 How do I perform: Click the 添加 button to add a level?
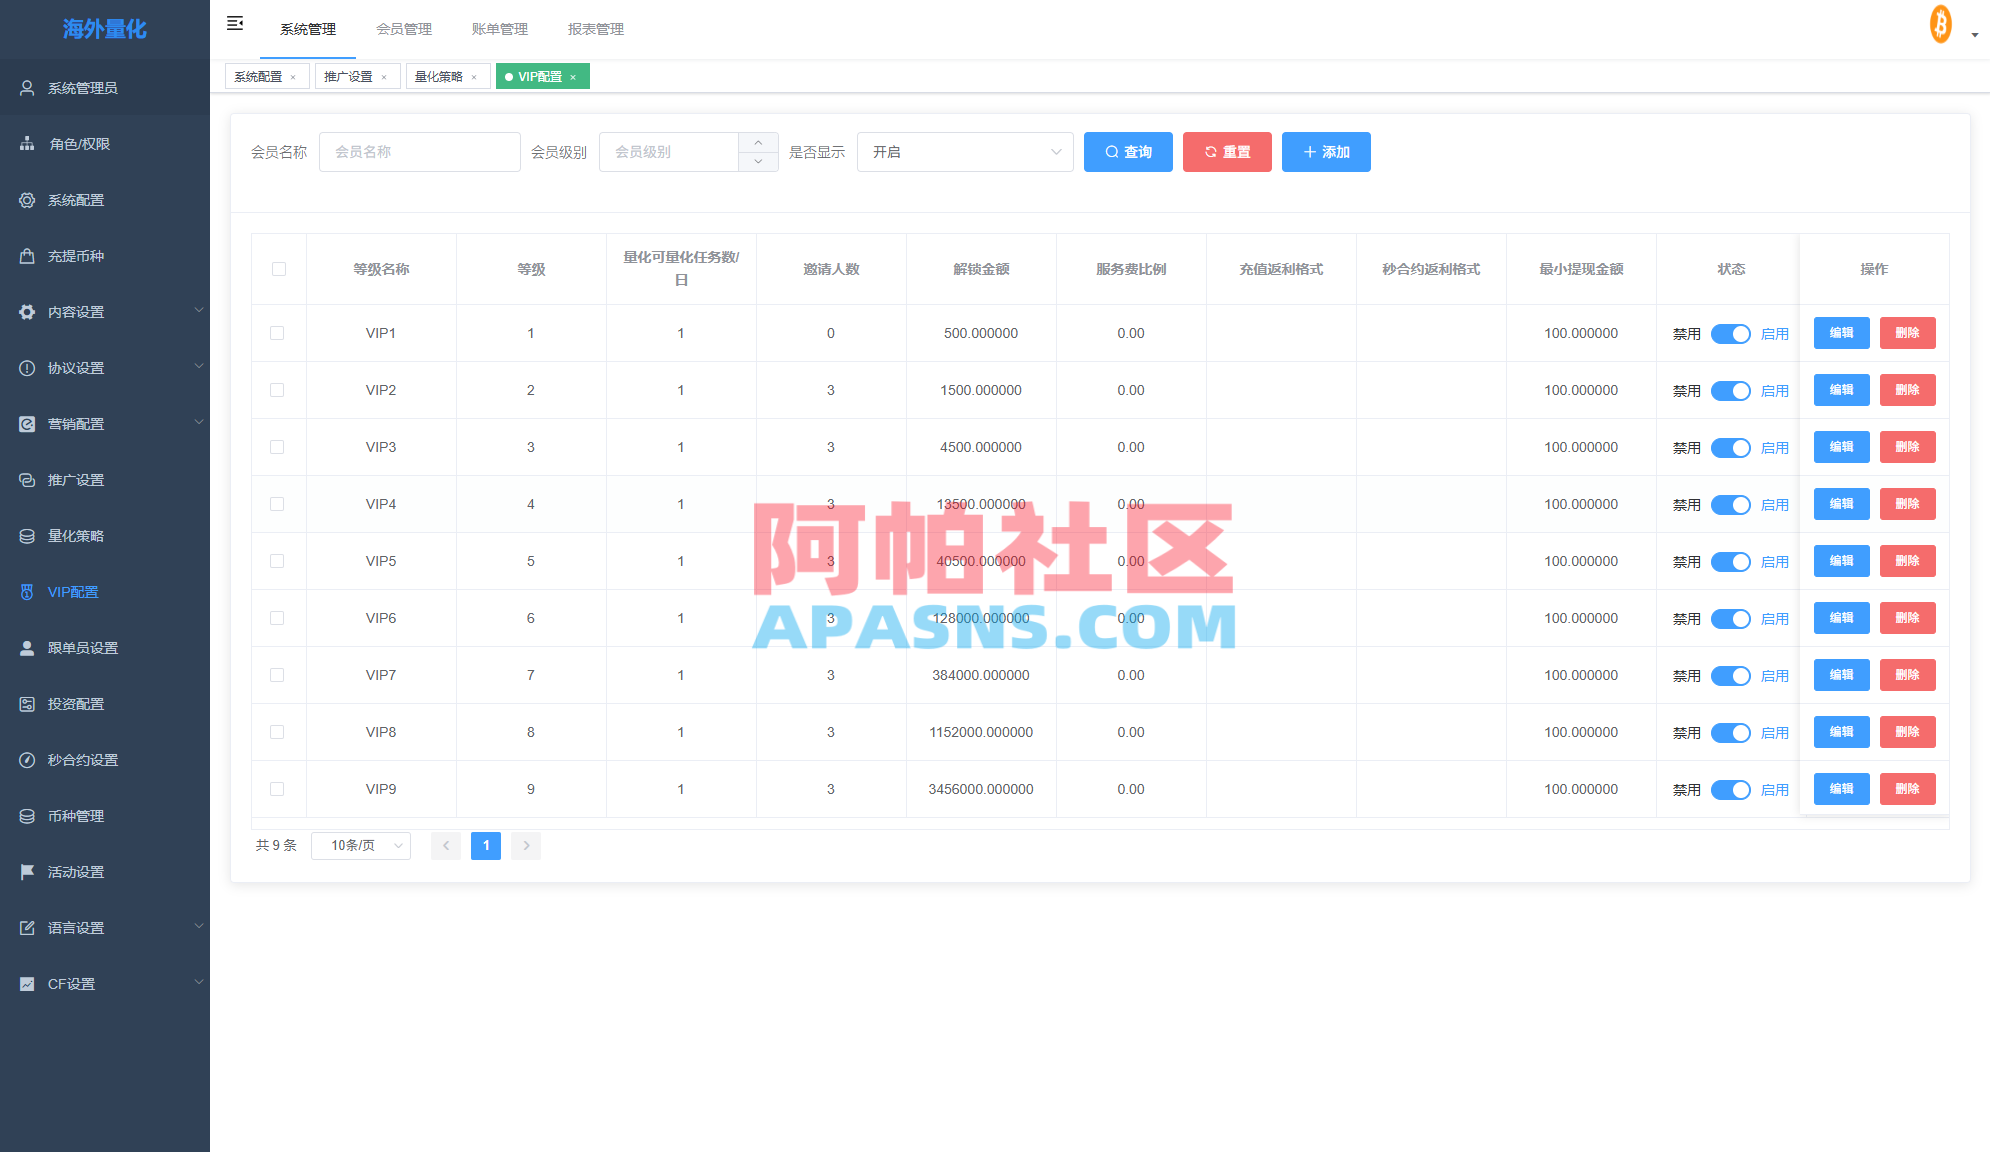[1326, 152]
